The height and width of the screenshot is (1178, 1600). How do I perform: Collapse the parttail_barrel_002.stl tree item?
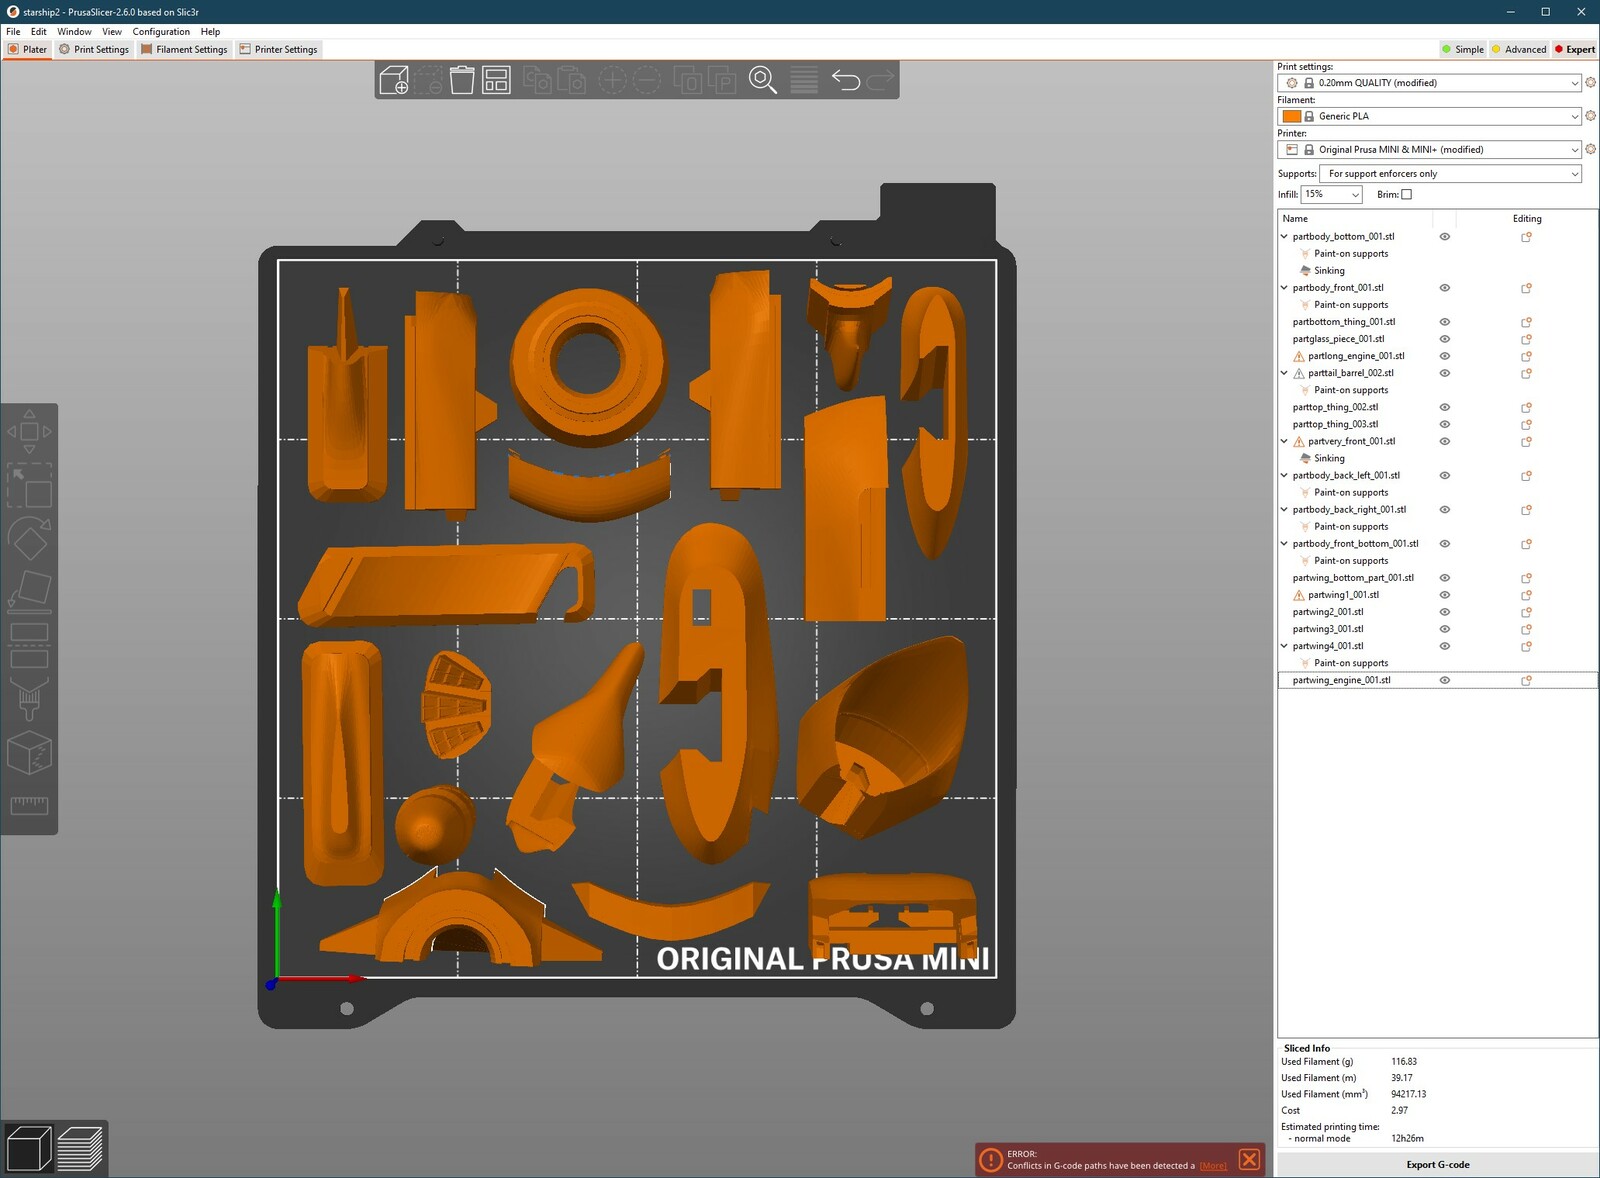tap(1284, 373)
